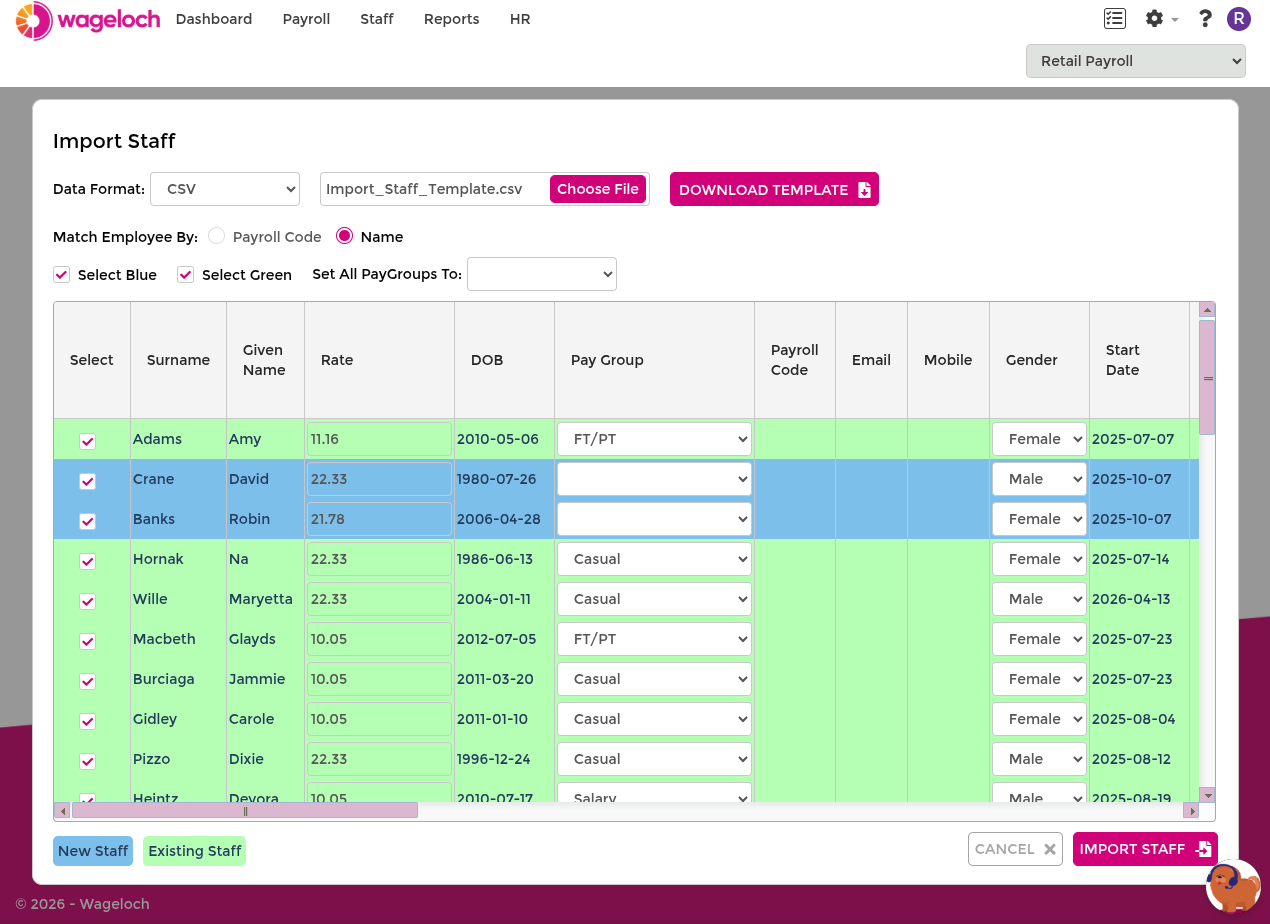The width and height of the screenshot is (1270, 924).
Task: Open Pay Group dropdown for Crane
Action: click(654, 479)
